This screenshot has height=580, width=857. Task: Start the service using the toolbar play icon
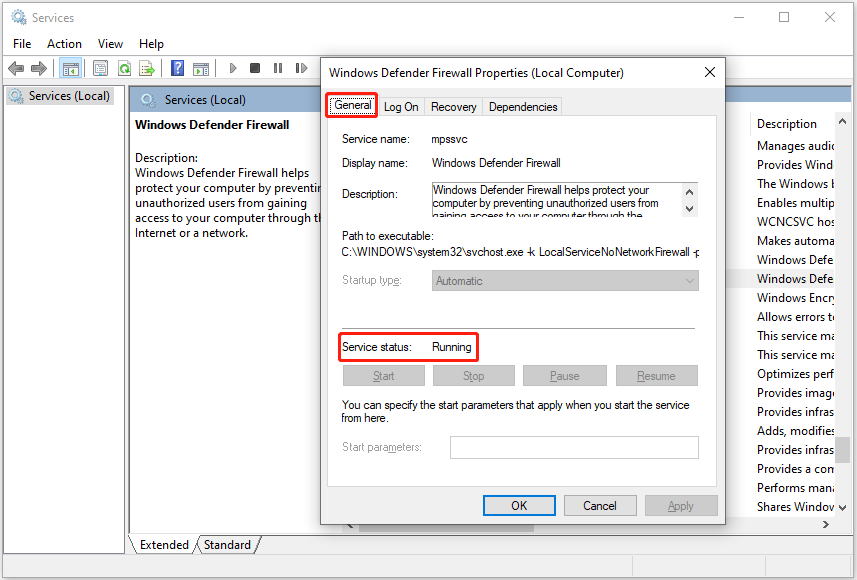tap(233, 68)
